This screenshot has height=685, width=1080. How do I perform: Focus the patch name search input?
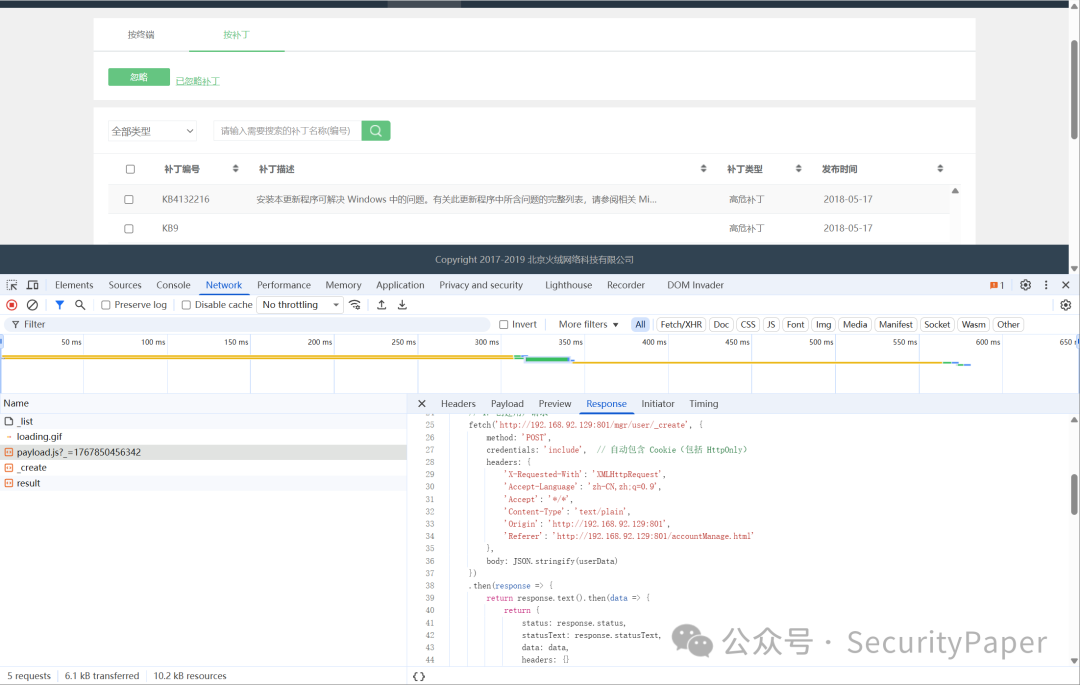point(287,131)
